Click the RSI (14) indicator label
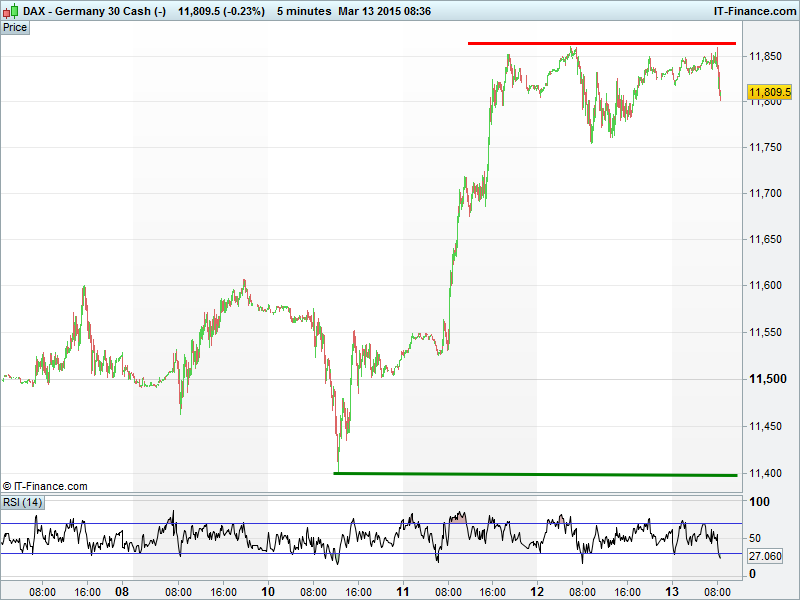The image size is (800, 600). pyautogui.click(x=21, y=502)
